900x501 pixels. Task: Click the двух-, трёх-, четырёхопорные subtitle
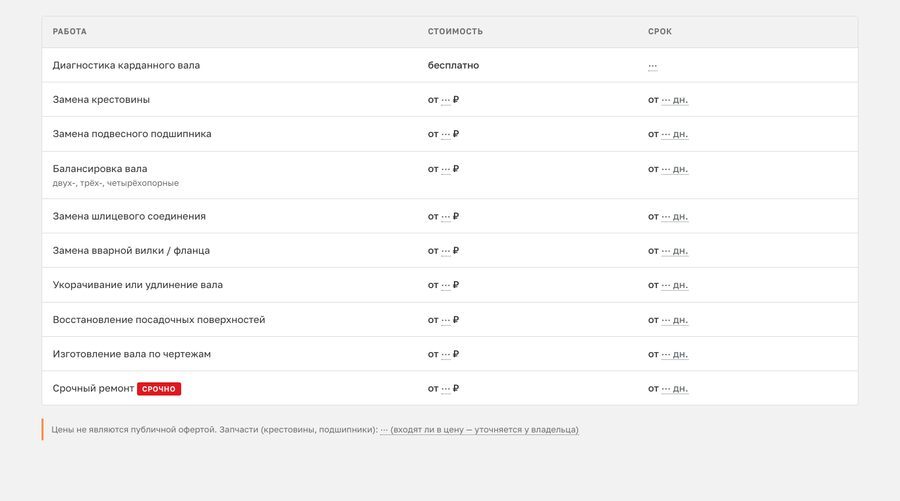[115, 183]
